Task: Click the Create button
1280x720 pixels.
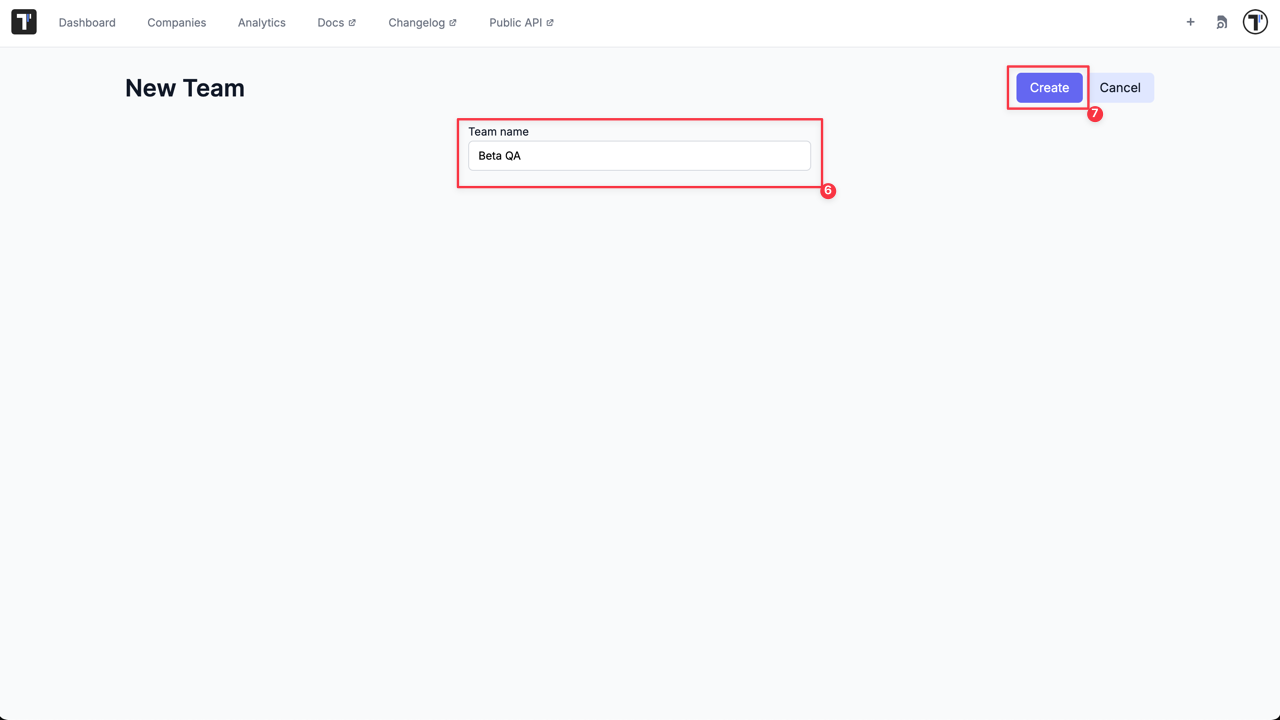Action: pos(1048,87)
